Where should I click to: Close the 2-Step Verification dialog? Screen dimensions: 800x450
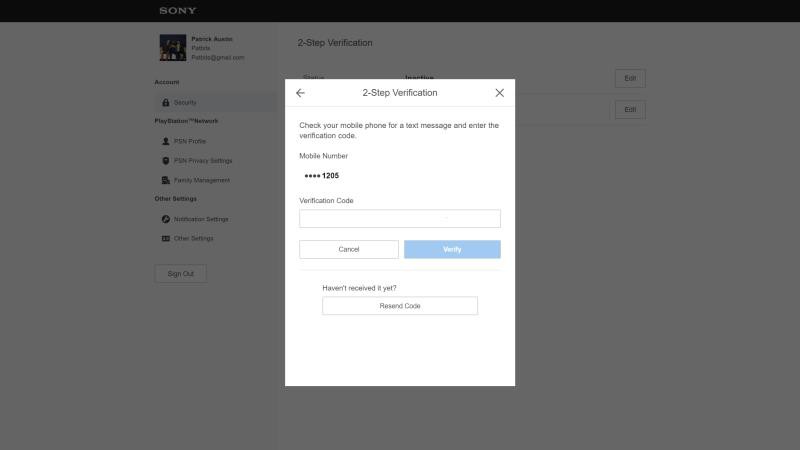pos(499,93)
